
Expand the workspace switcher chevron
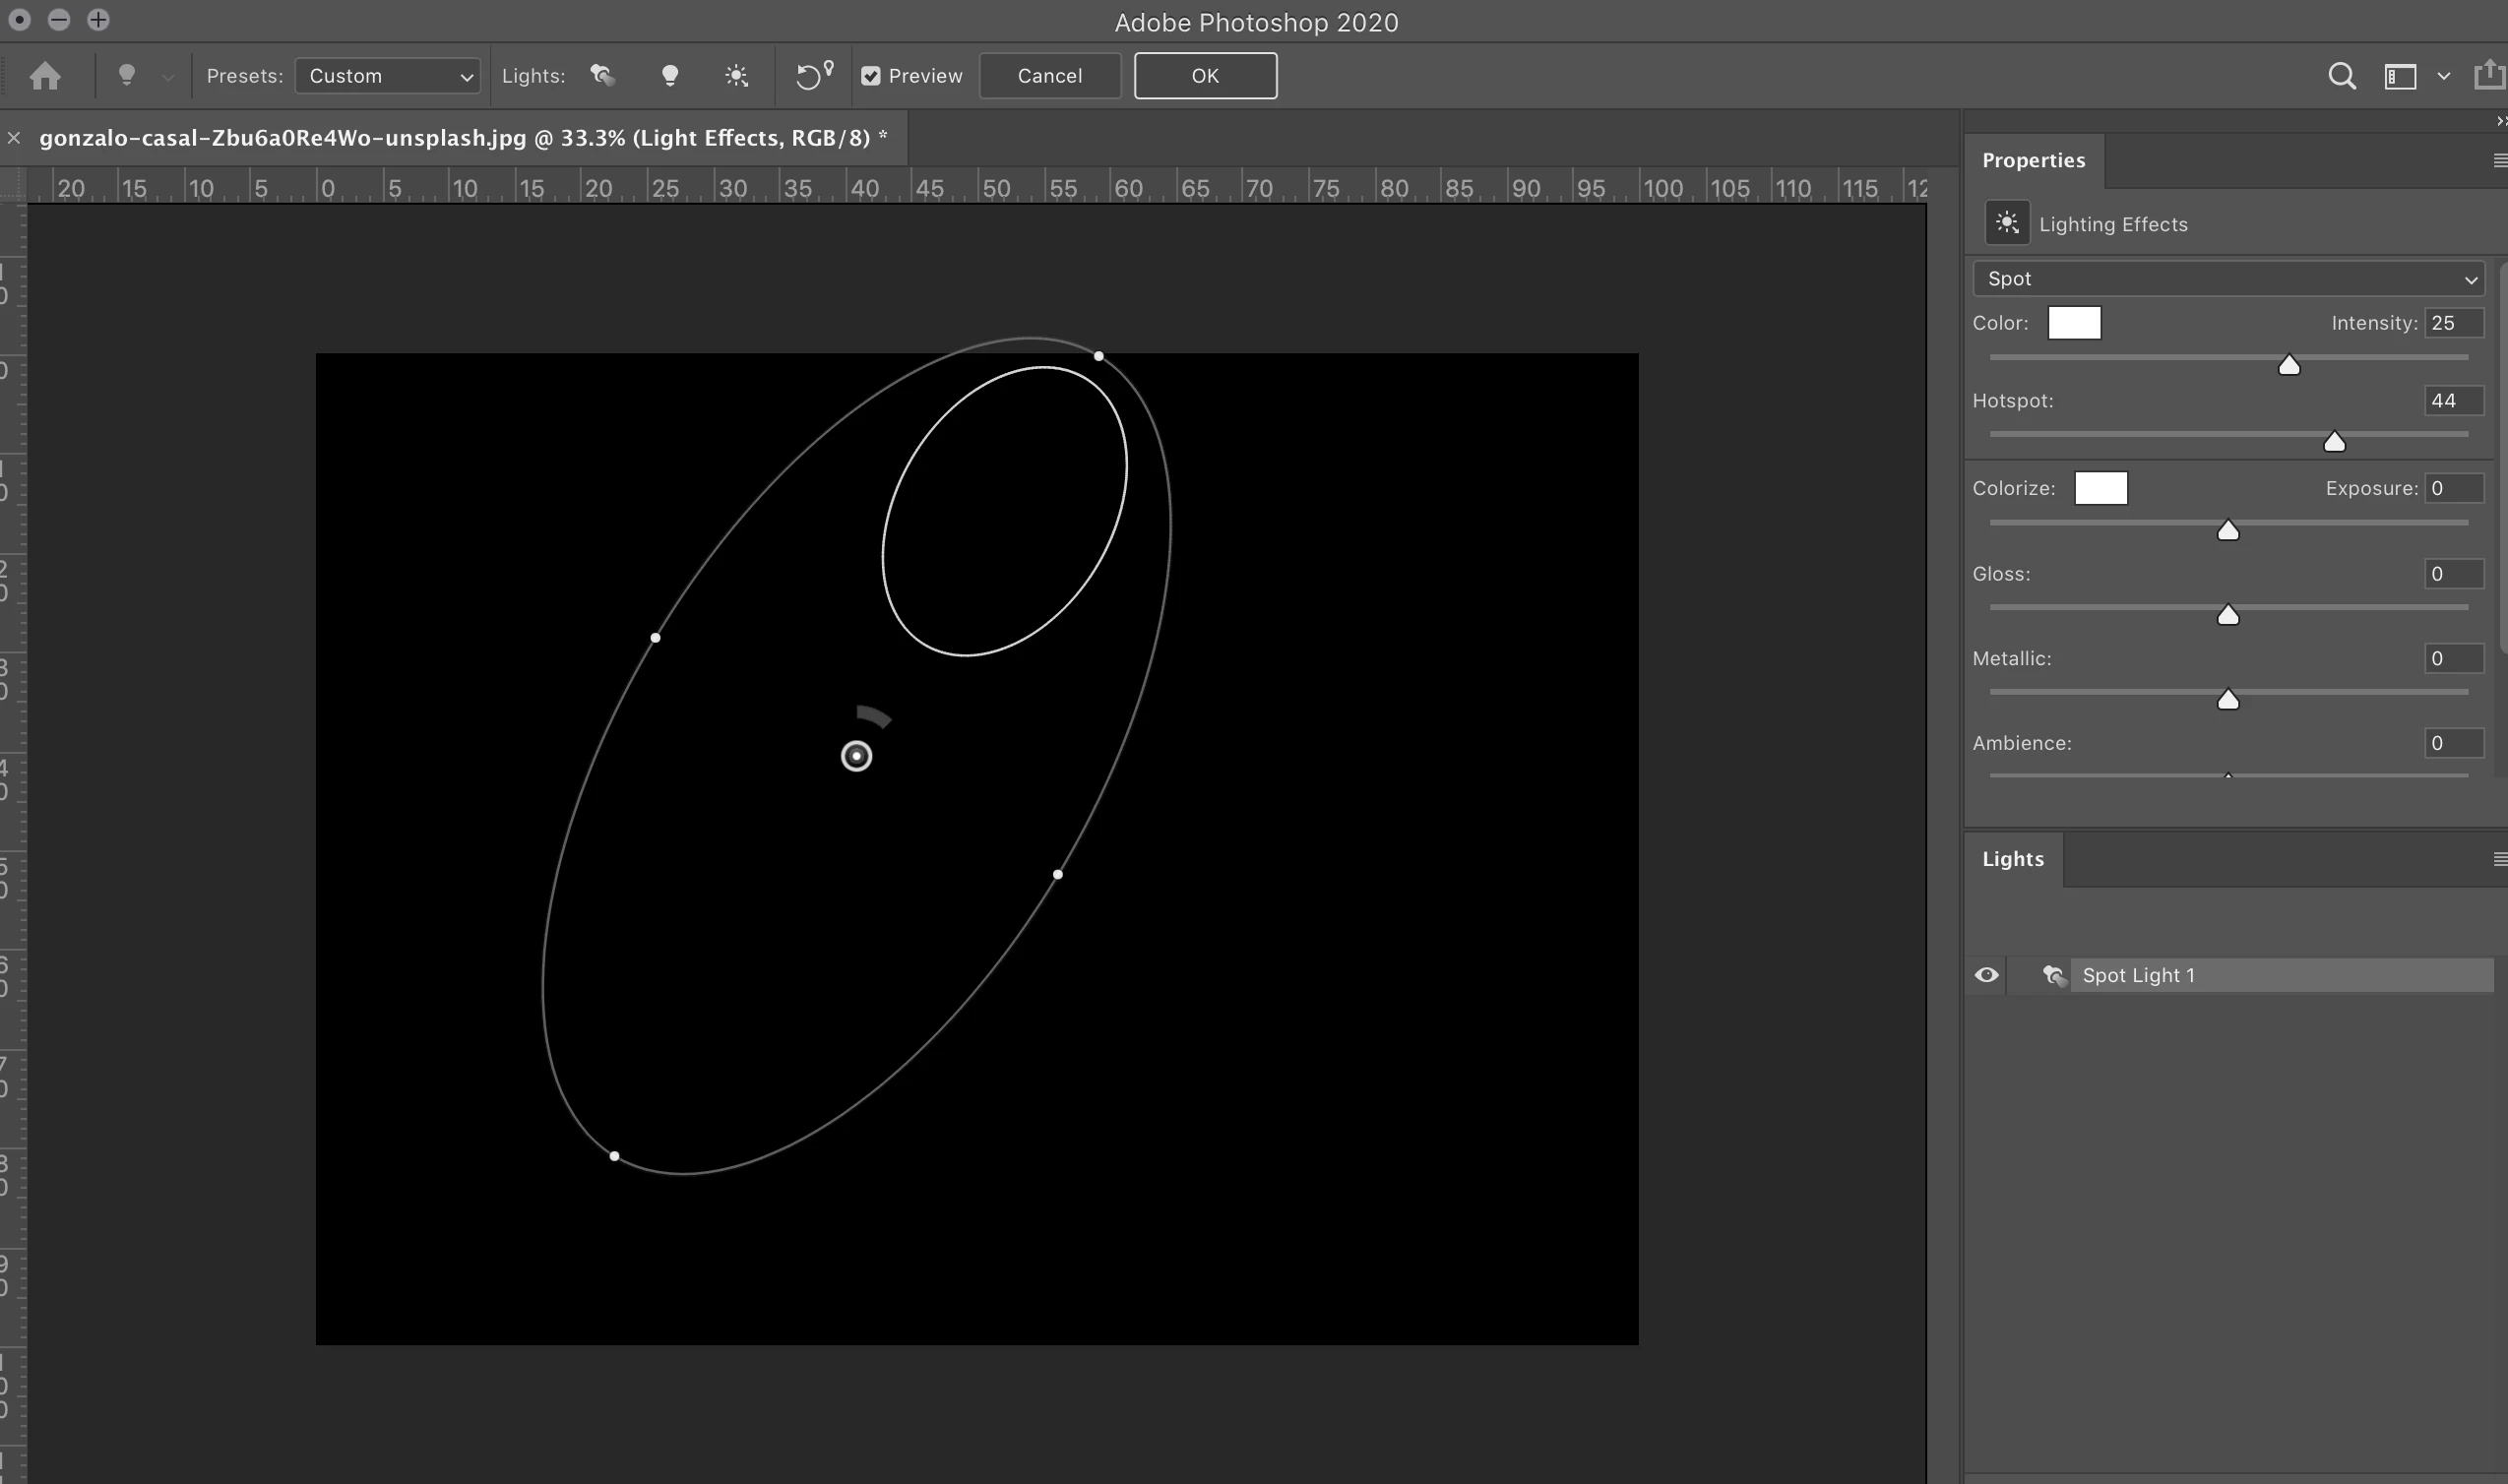pyautogui.click(x=2443, y=76)
